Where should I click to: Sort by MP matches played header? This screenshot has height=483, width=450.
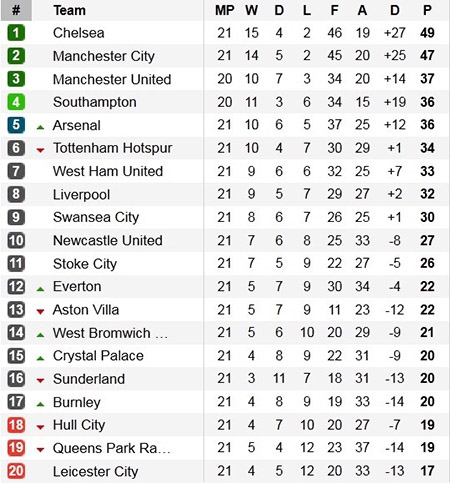pos(225,10)
